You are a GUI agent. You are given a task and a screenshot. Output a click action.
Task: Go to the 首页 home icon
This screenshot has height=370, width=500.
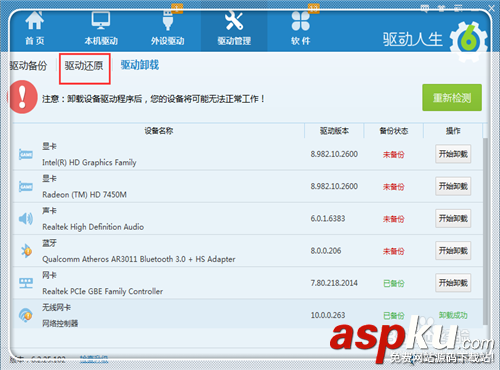click(35, 21)
